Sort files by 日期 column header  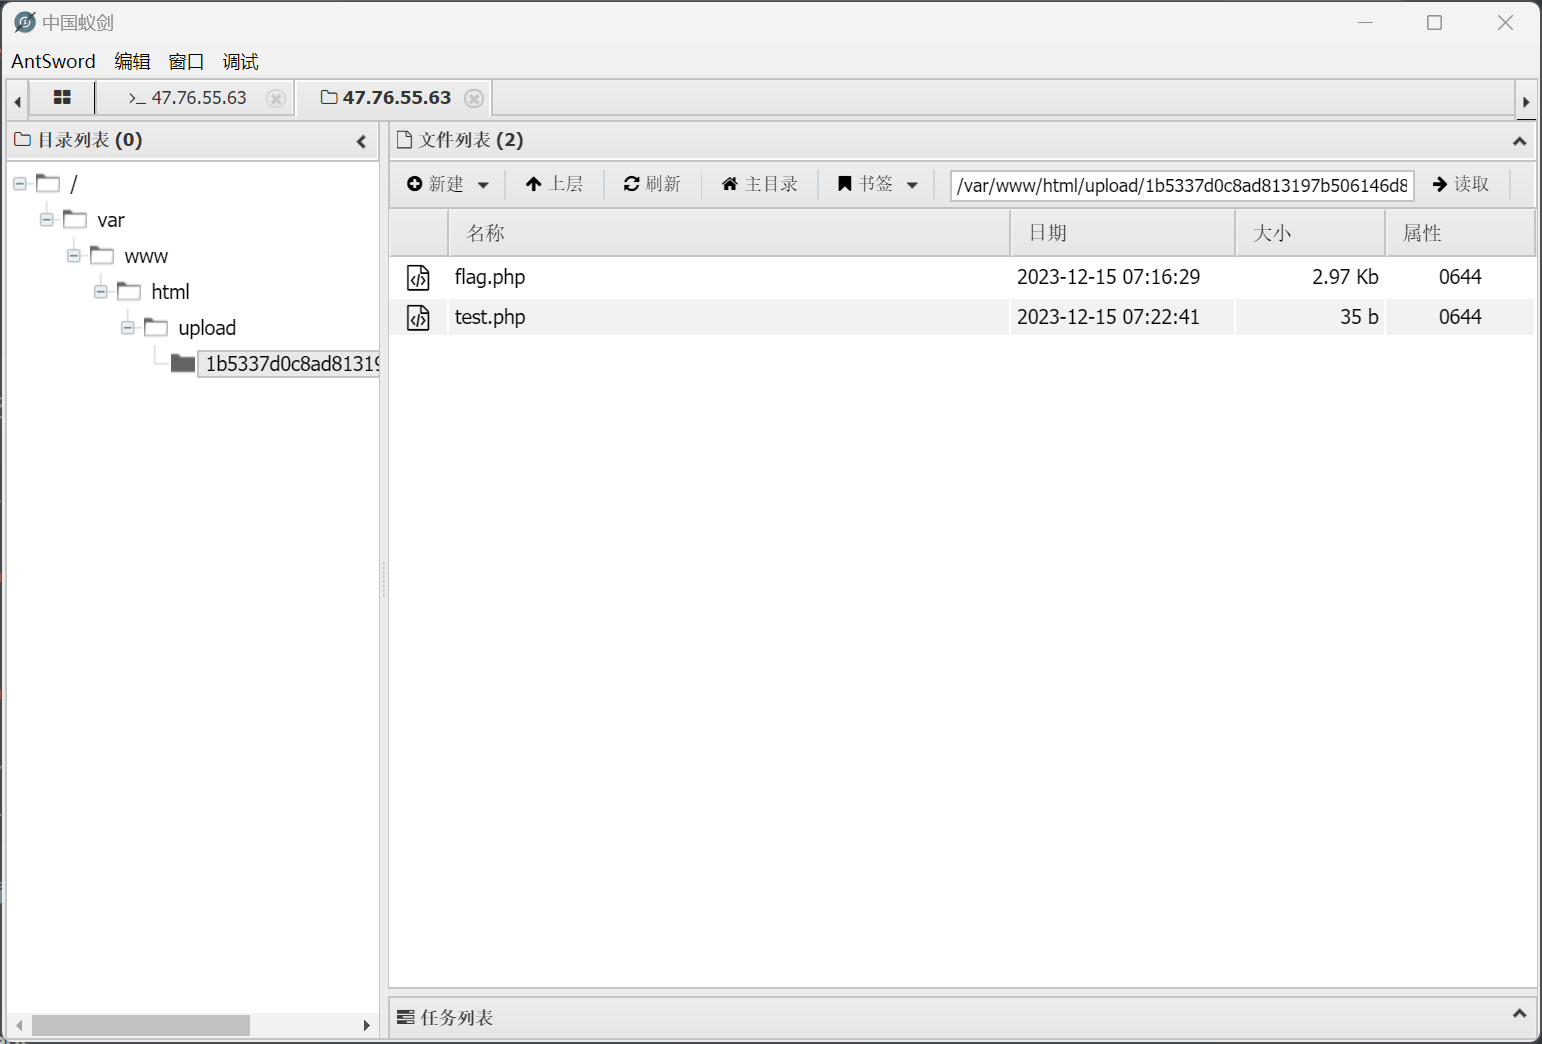(1123, 233)
